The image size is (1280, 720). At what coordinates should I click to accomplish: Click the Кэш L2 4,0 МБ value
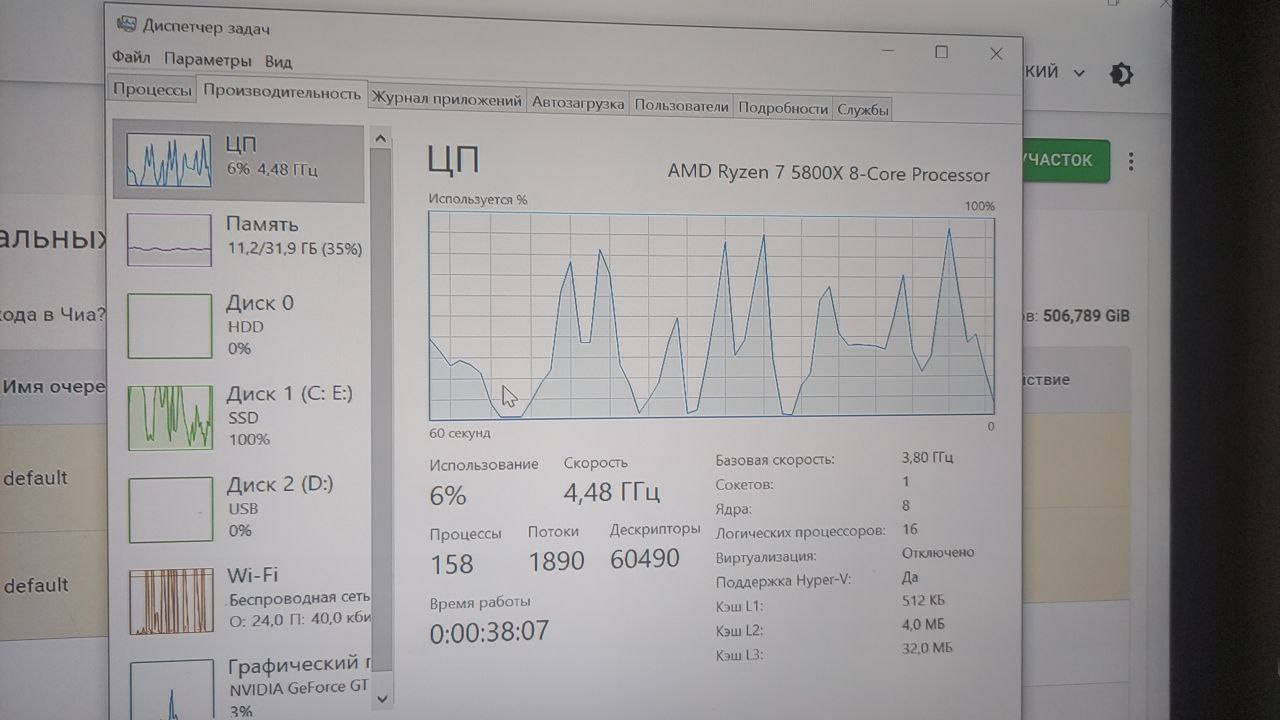point(922,625)
